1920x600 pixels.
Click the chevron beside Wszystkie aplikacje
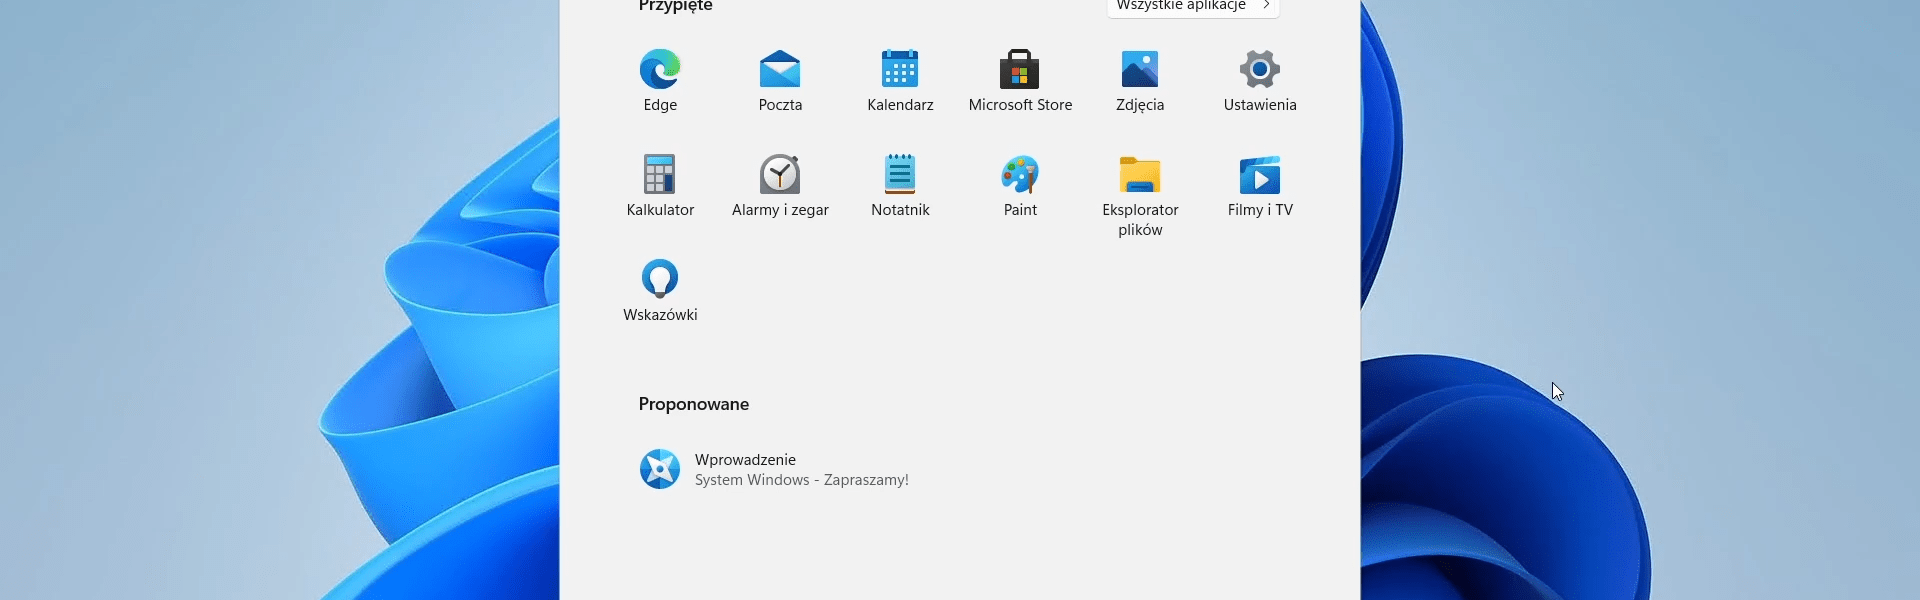1266,5
